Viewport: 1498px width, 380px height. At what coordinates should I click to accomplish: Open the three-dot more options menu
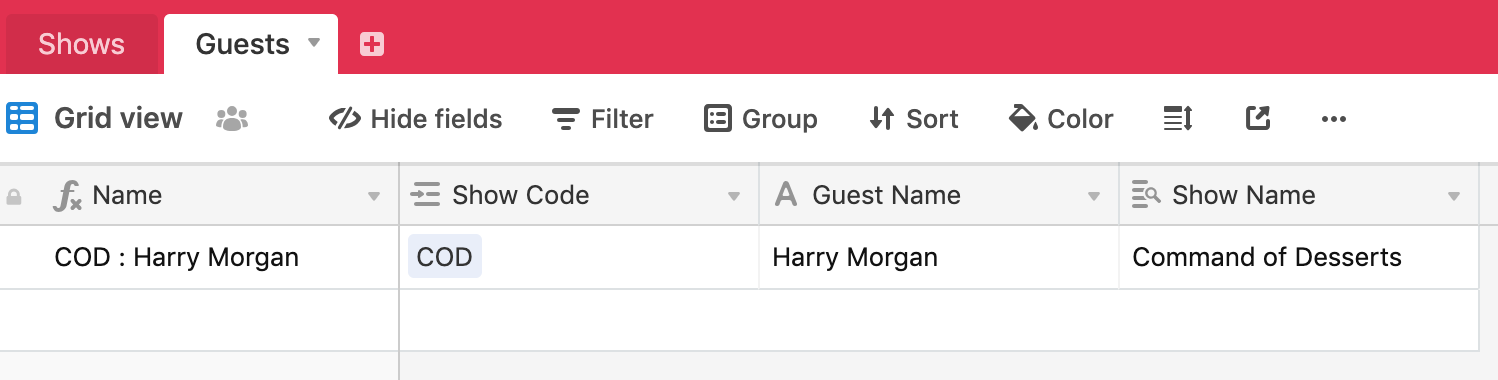1334,119
